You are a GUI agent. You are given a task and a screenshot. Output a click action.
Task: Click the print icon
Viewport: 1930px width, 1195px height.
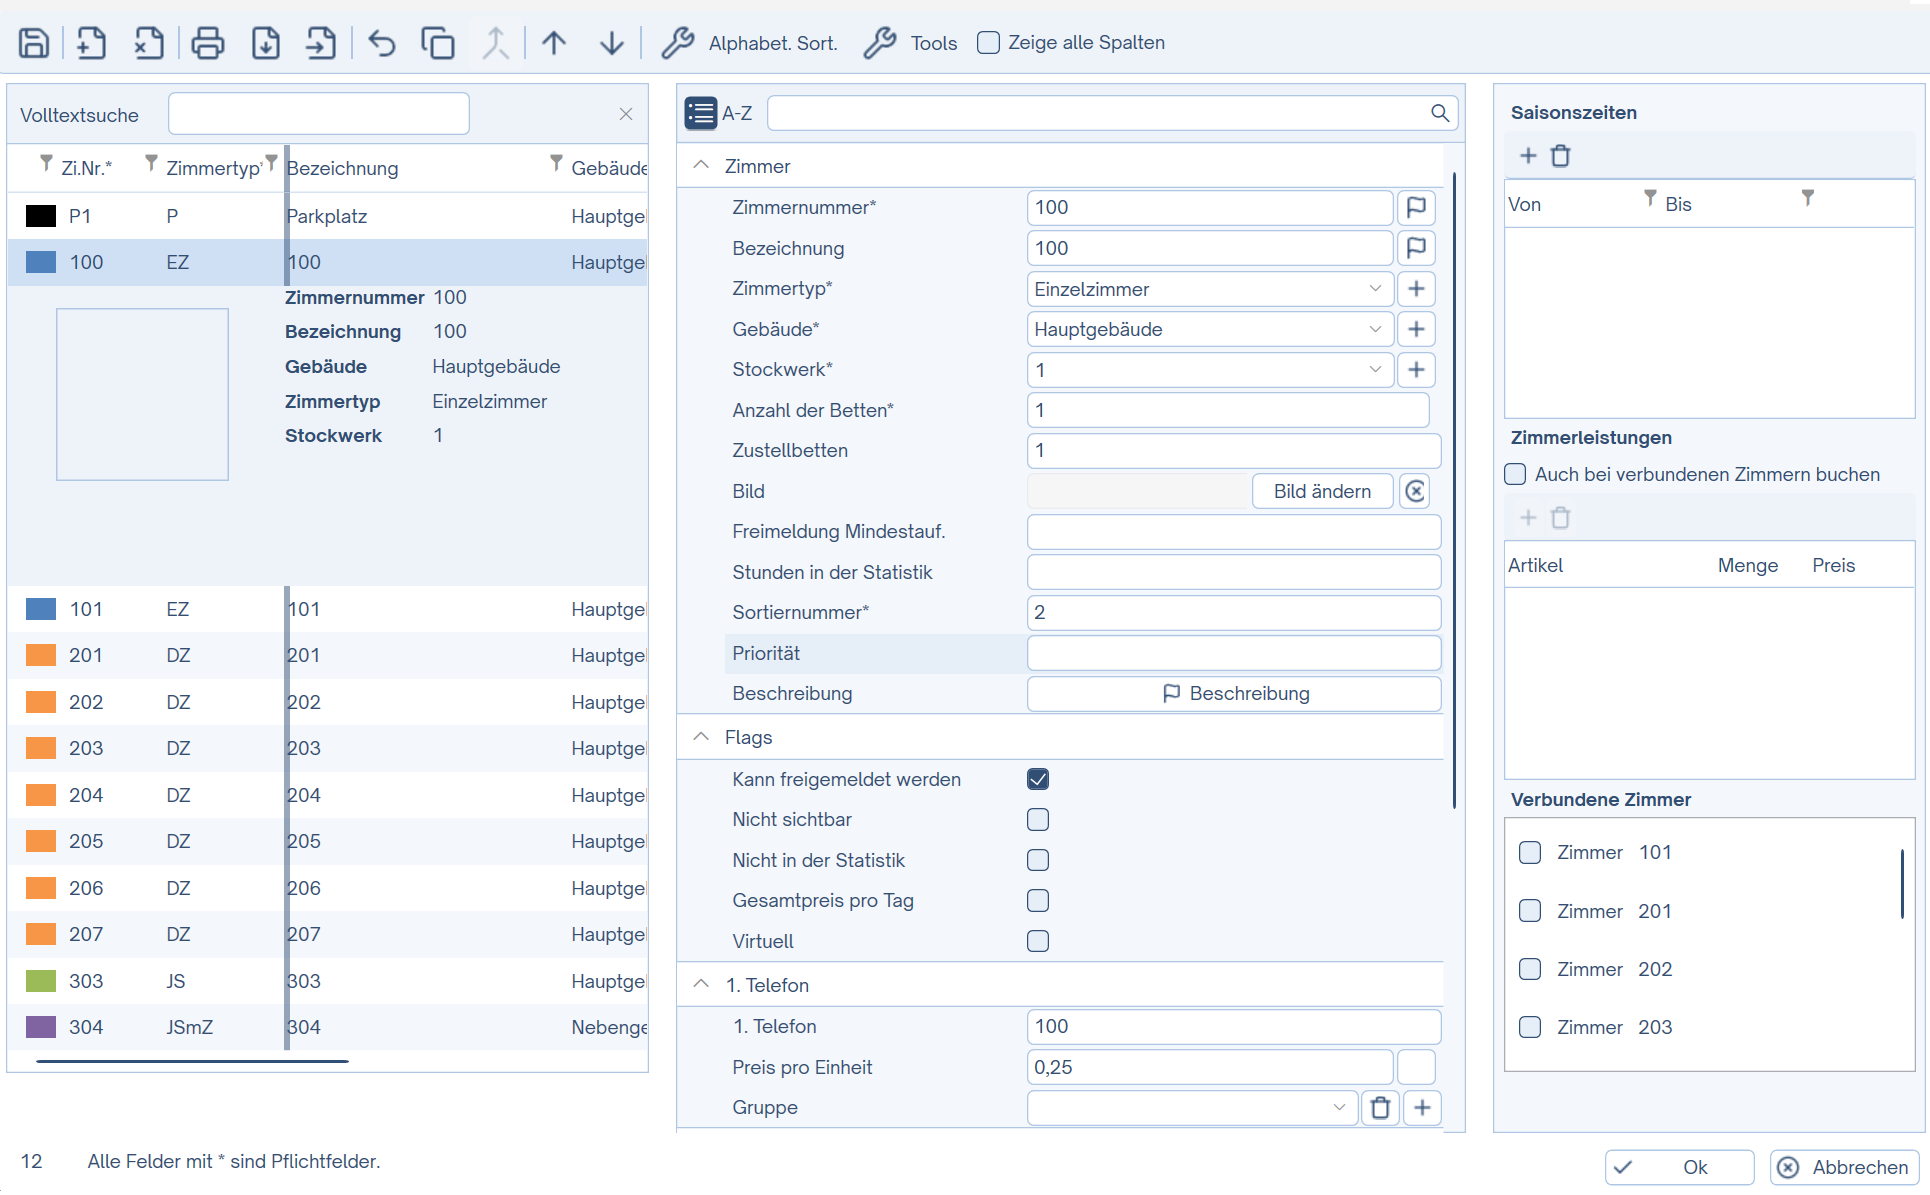[207, 43]
